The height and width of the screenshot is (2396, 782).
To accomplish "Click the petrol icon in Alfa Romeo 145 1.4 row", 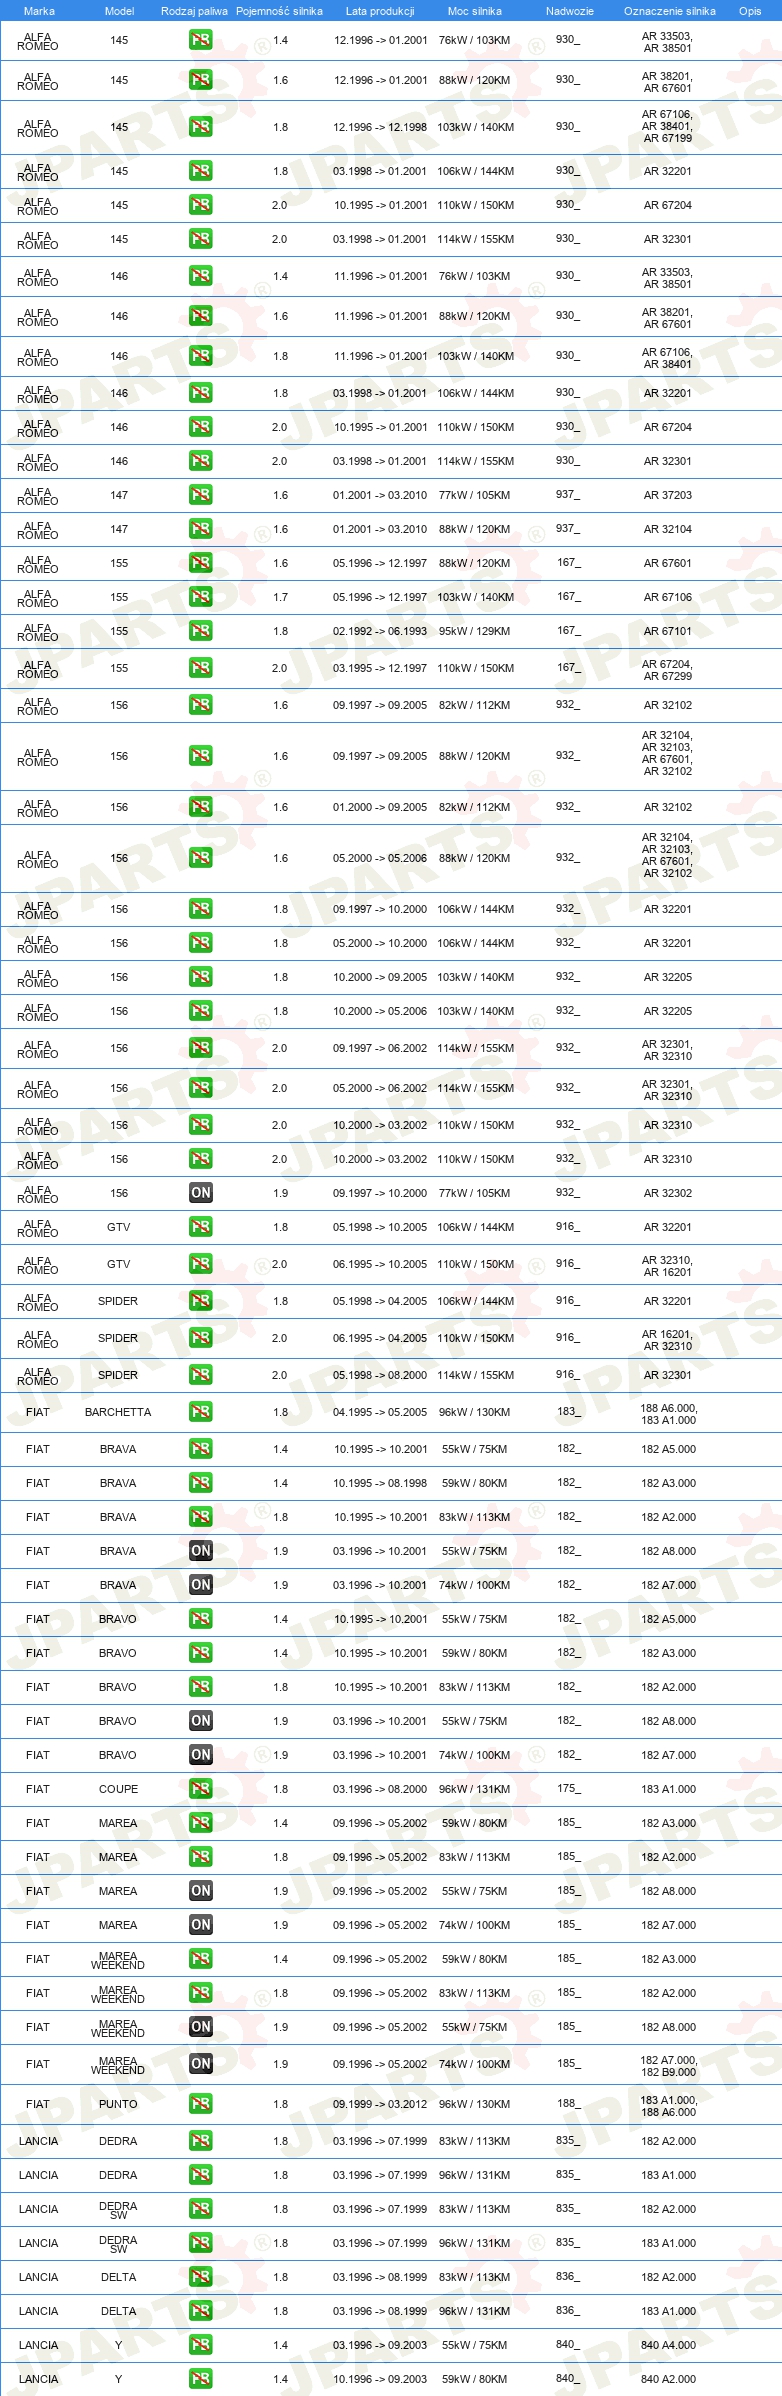I will [x=200, y=41].
